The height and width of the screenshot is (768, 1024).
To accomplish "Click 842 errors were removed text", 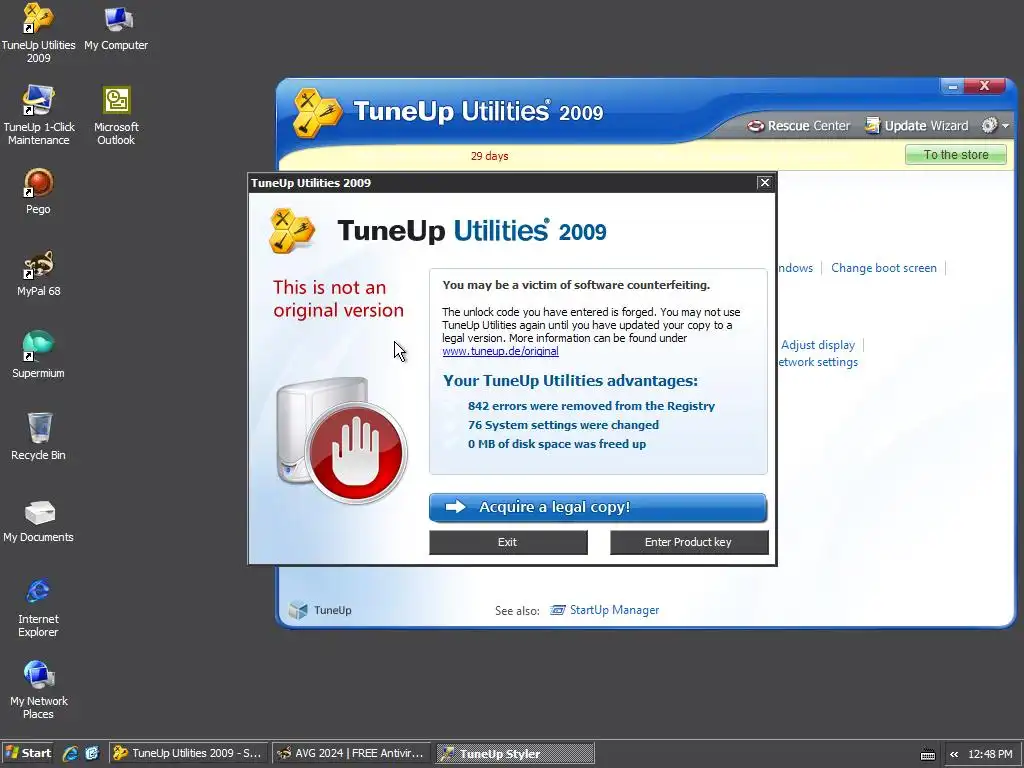I will (591, 406).
